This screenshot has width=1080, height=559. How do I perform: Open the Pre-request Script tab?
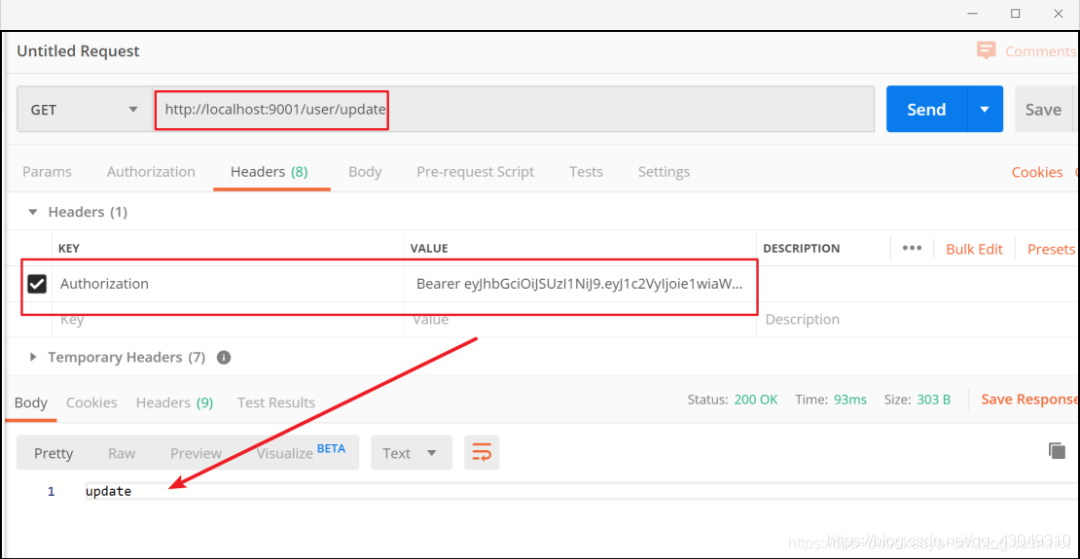click(x=475, y=172)
